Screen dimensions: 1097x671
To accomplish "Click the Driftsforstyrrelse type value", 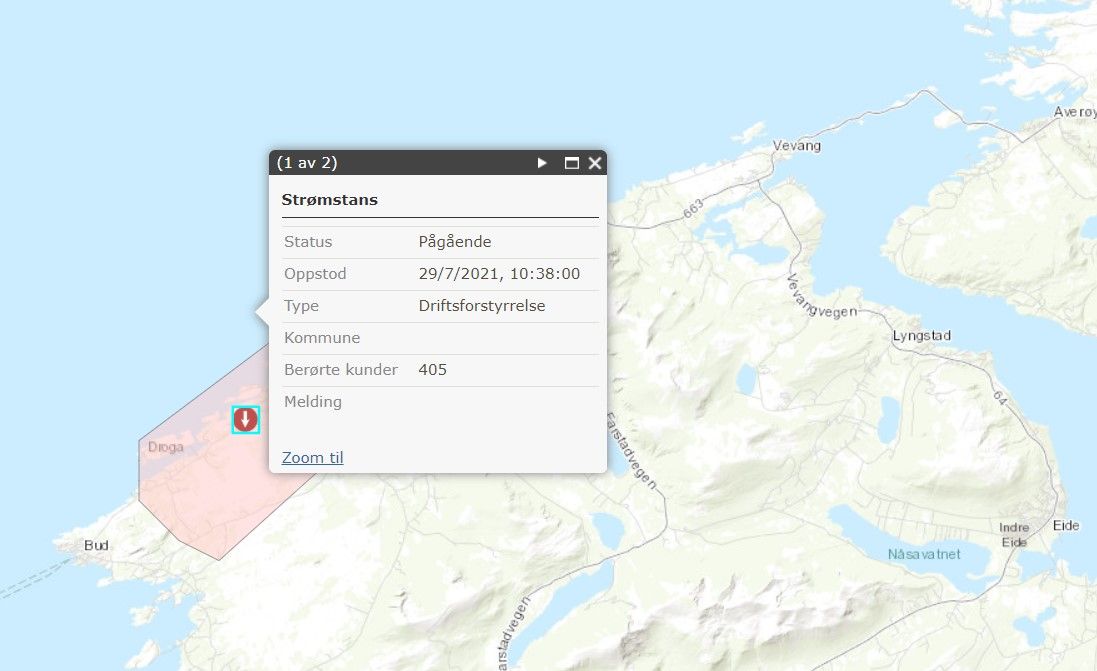I will 482,306.
